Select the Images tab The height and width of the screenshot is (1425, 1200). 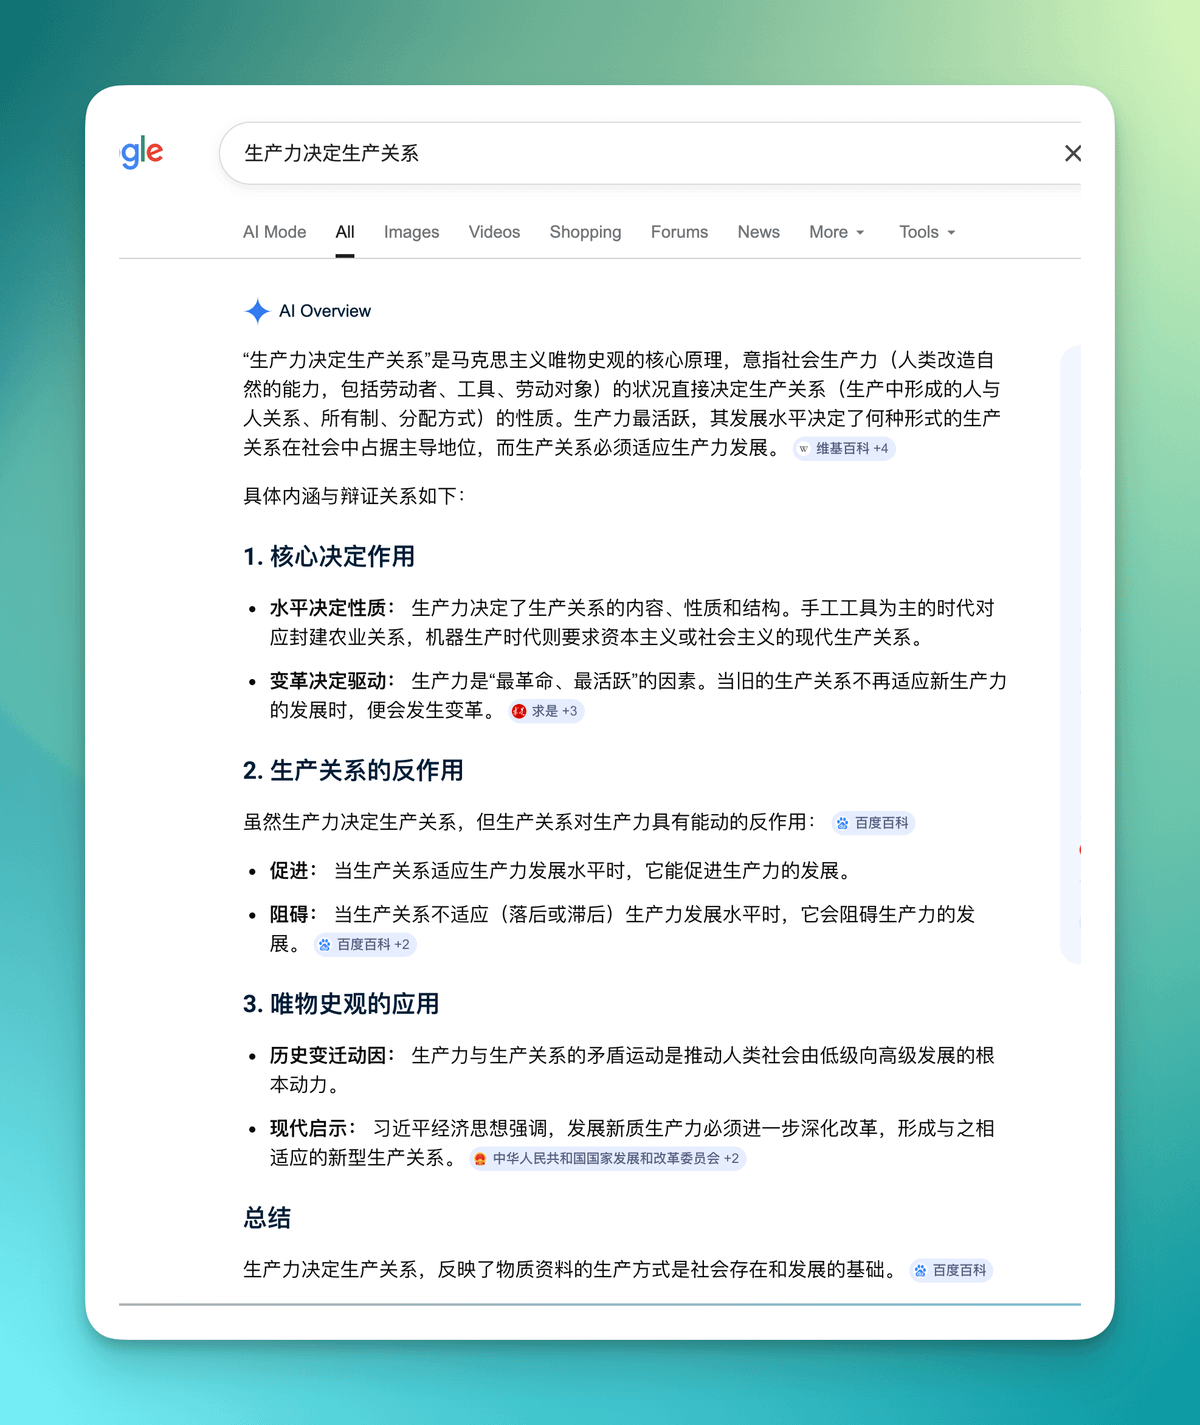[411, 232]
